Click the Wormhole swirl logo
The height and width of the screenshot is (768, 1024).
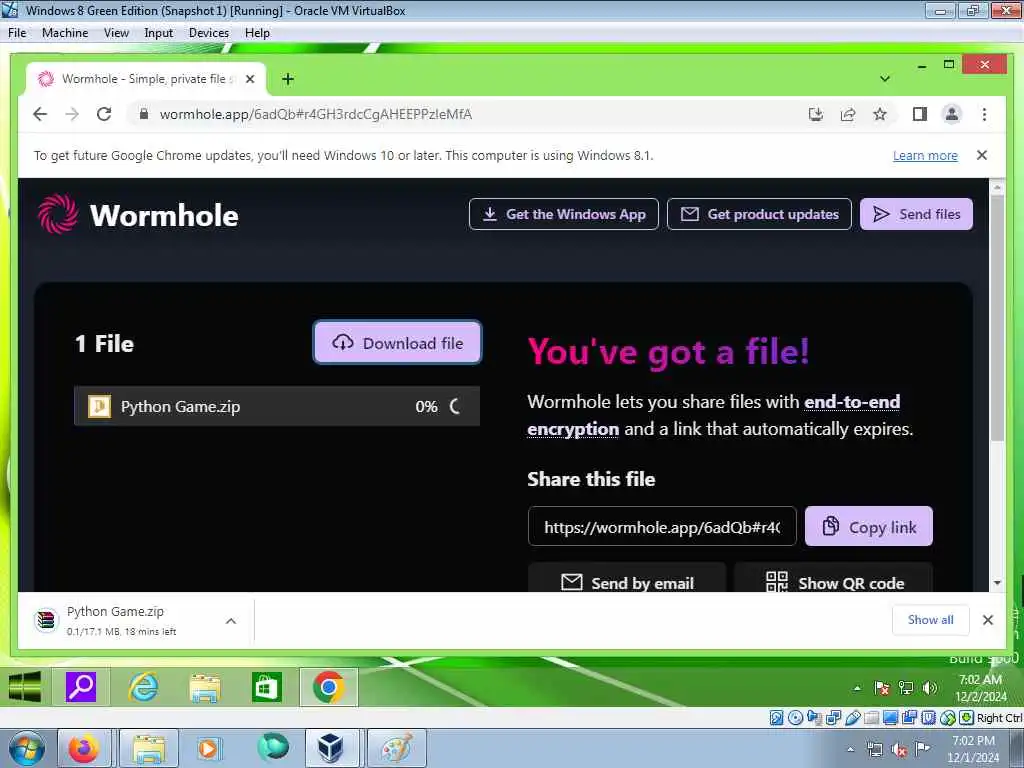(57, 214)
